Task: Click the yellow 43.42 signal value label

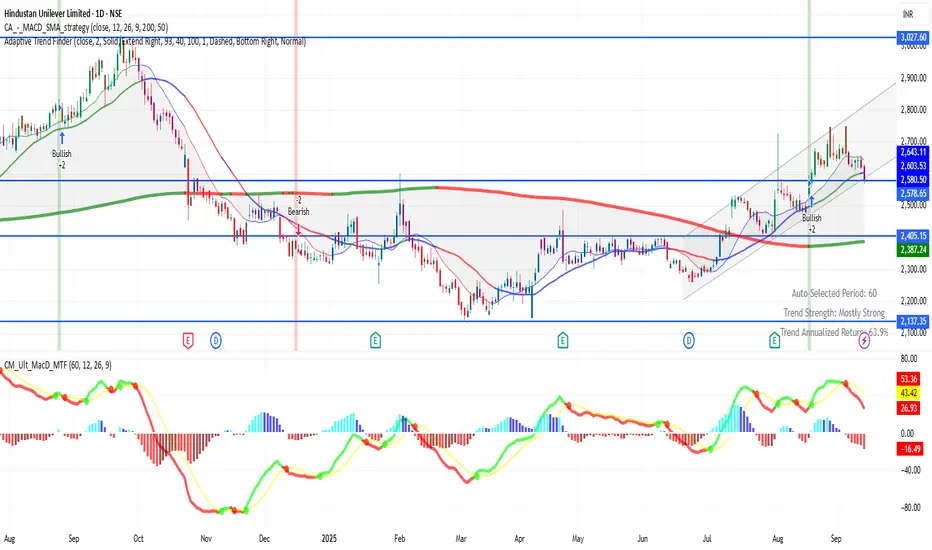Action: pyautogui.click(x=909, y=393)
